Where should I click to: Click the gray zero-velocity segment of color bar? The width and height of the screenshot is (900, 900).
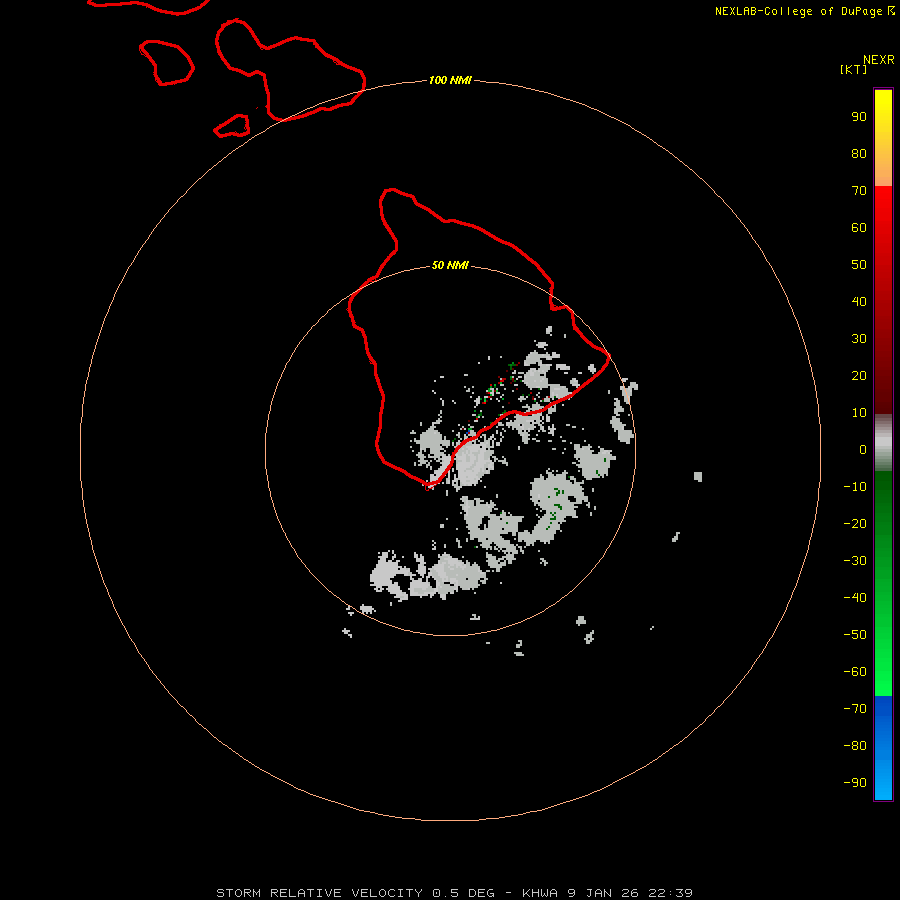(x=883, y=442)
